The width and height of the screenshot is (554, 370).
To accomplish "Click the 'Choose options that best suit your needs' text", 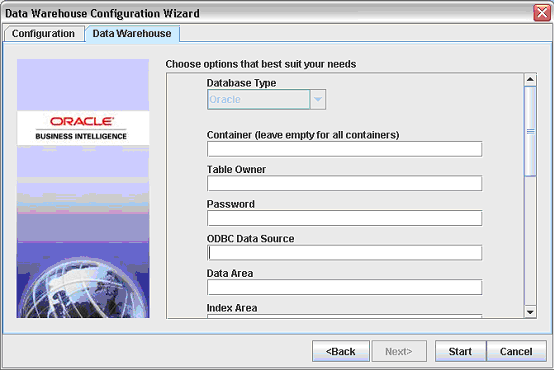I will point(261,64).
